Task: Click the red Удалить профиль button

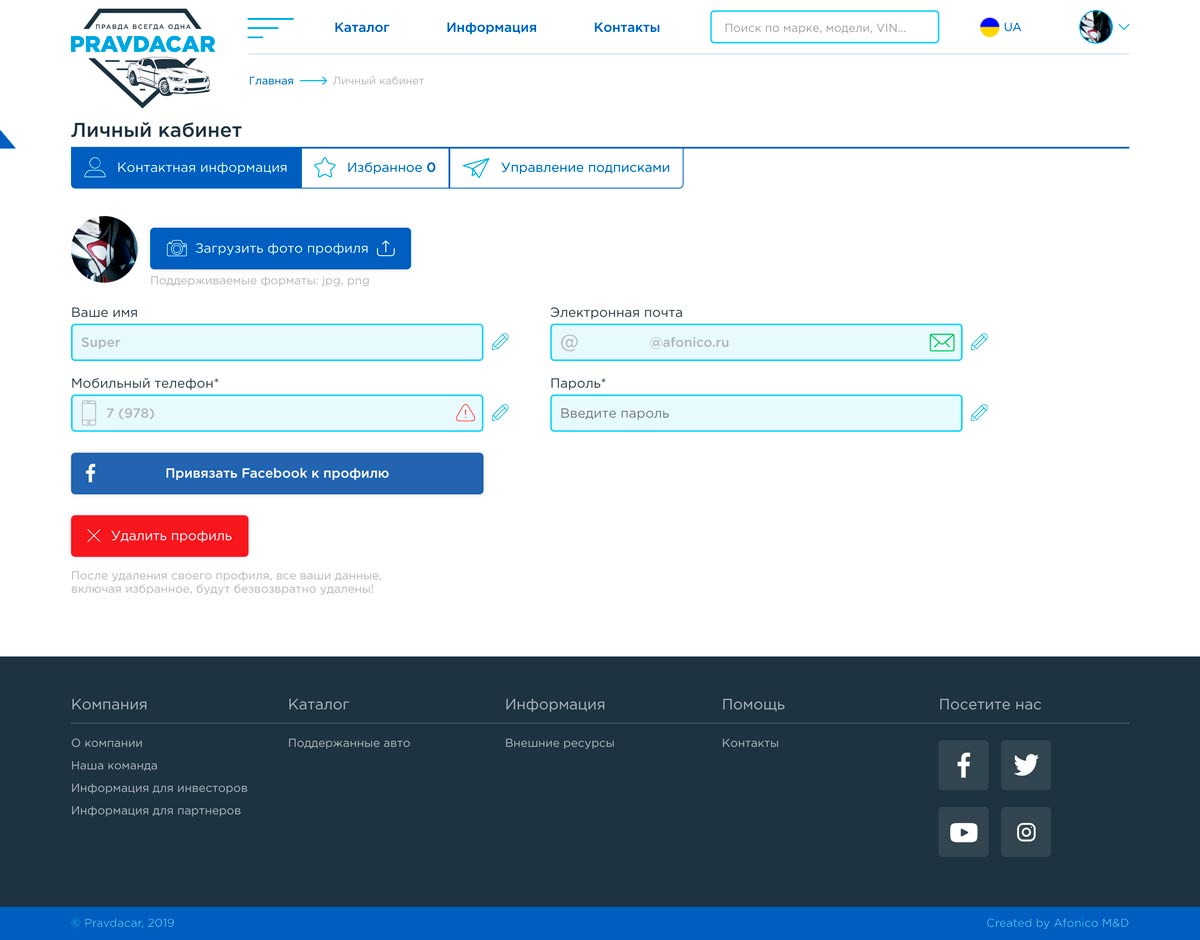Action: [x=159, y=536]
